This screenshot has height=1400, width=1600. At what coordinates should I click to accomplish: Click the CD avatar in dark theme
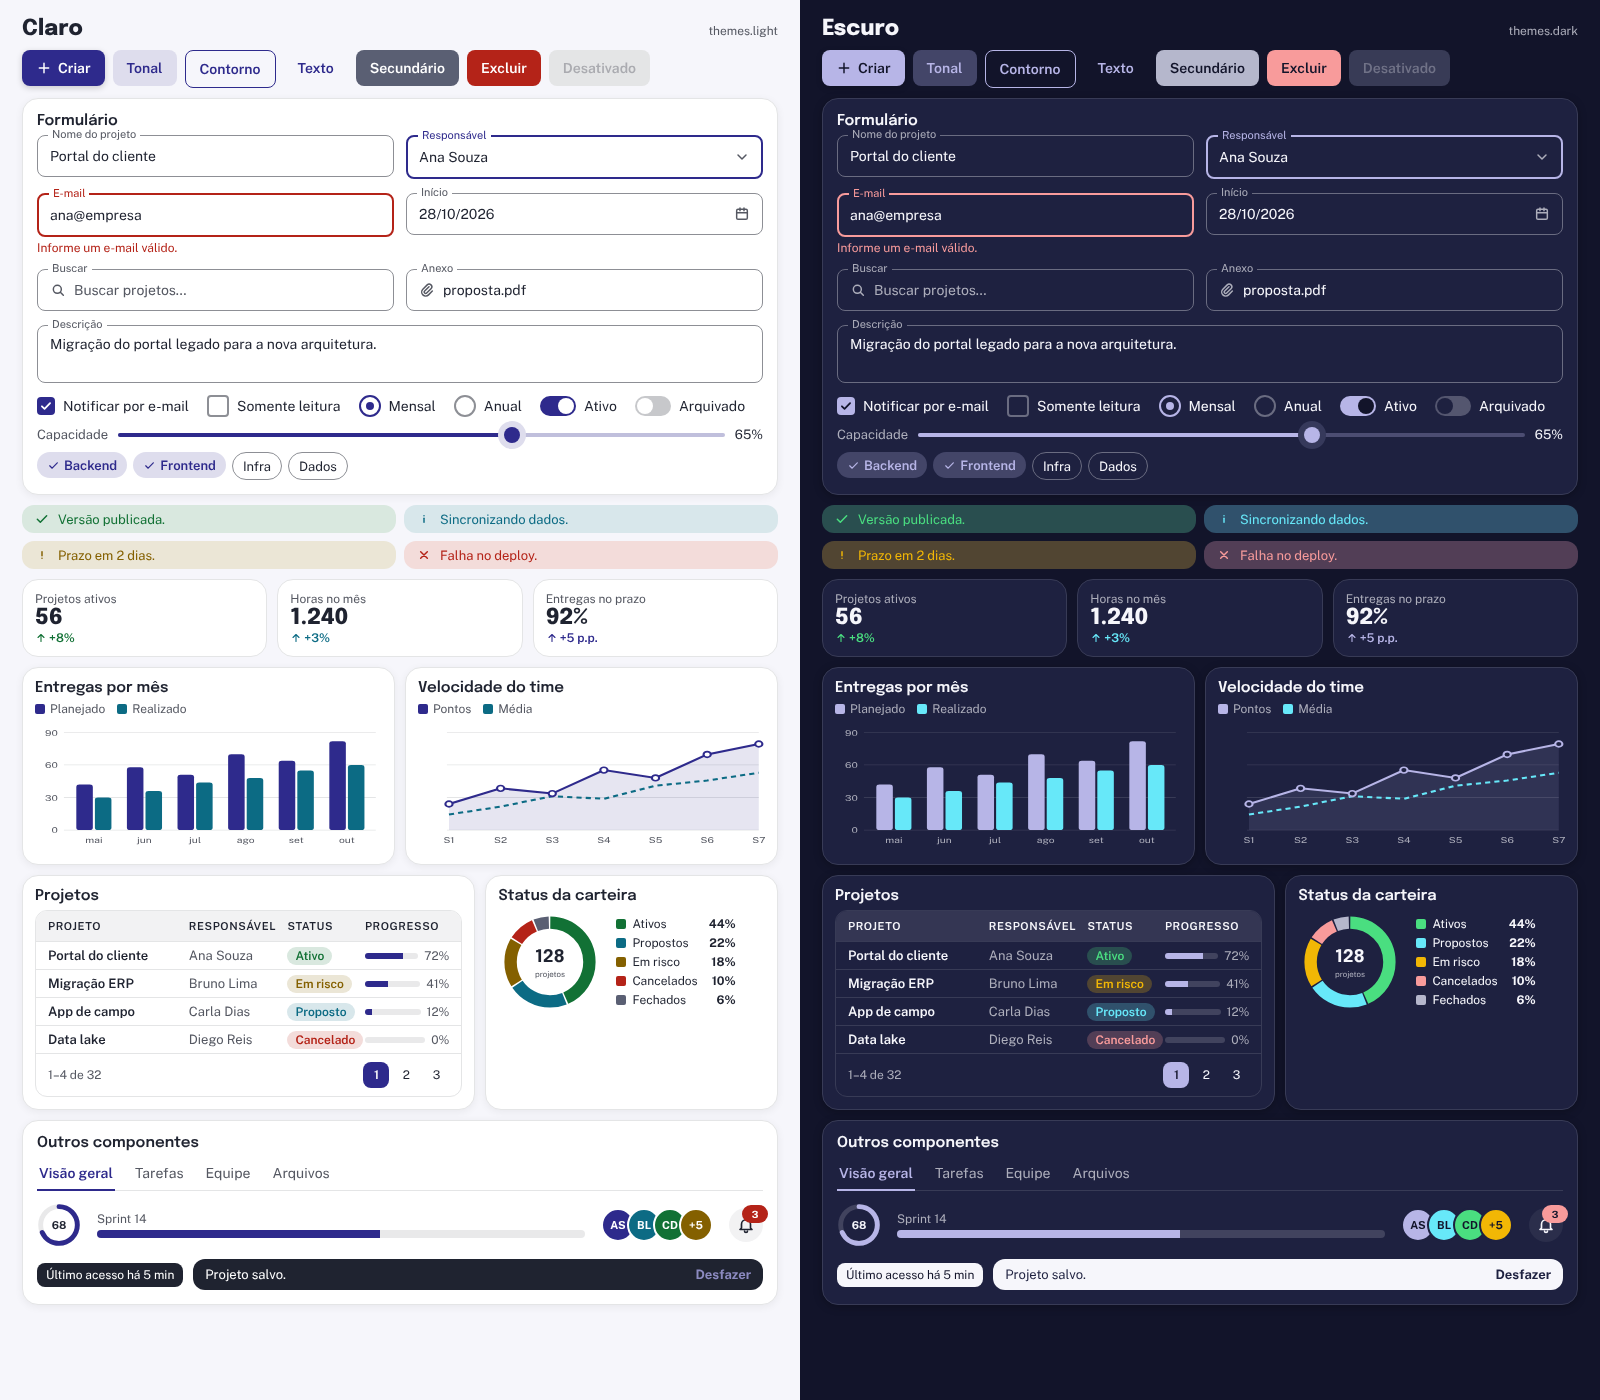1470,1225
